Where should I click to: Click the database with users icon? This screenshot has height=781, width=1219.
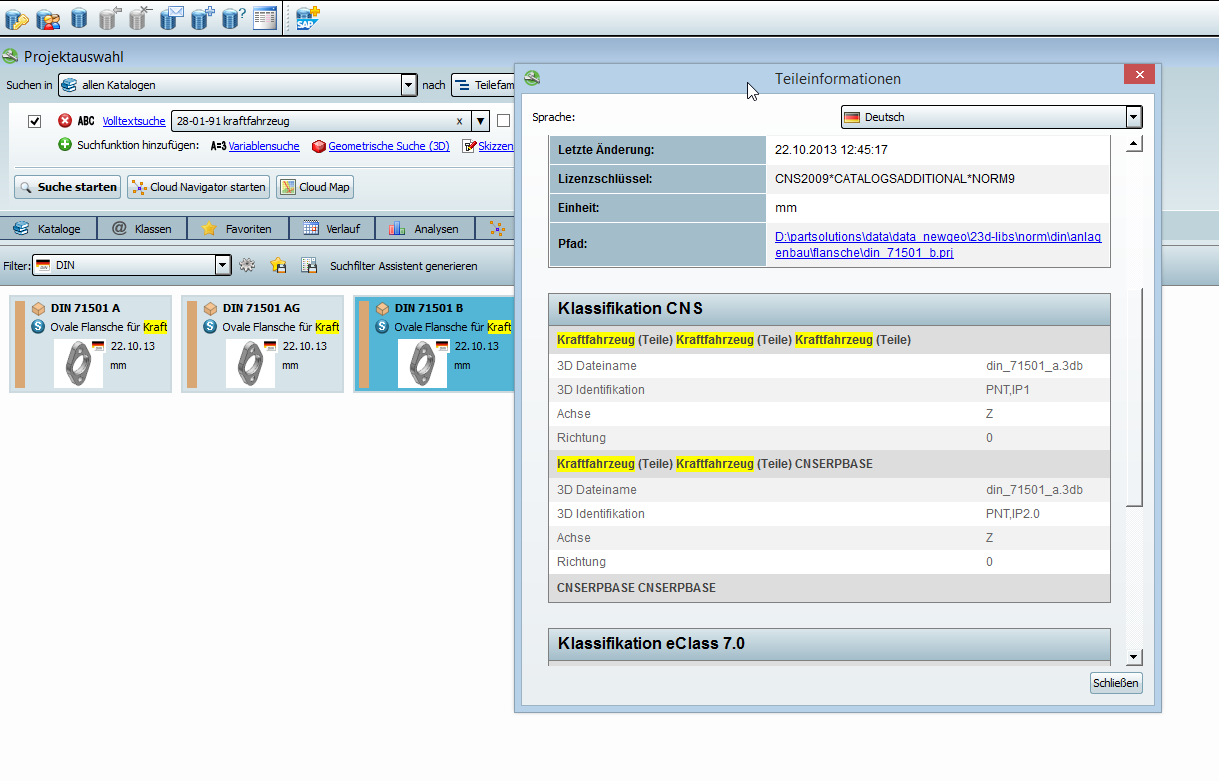point(47,17)
